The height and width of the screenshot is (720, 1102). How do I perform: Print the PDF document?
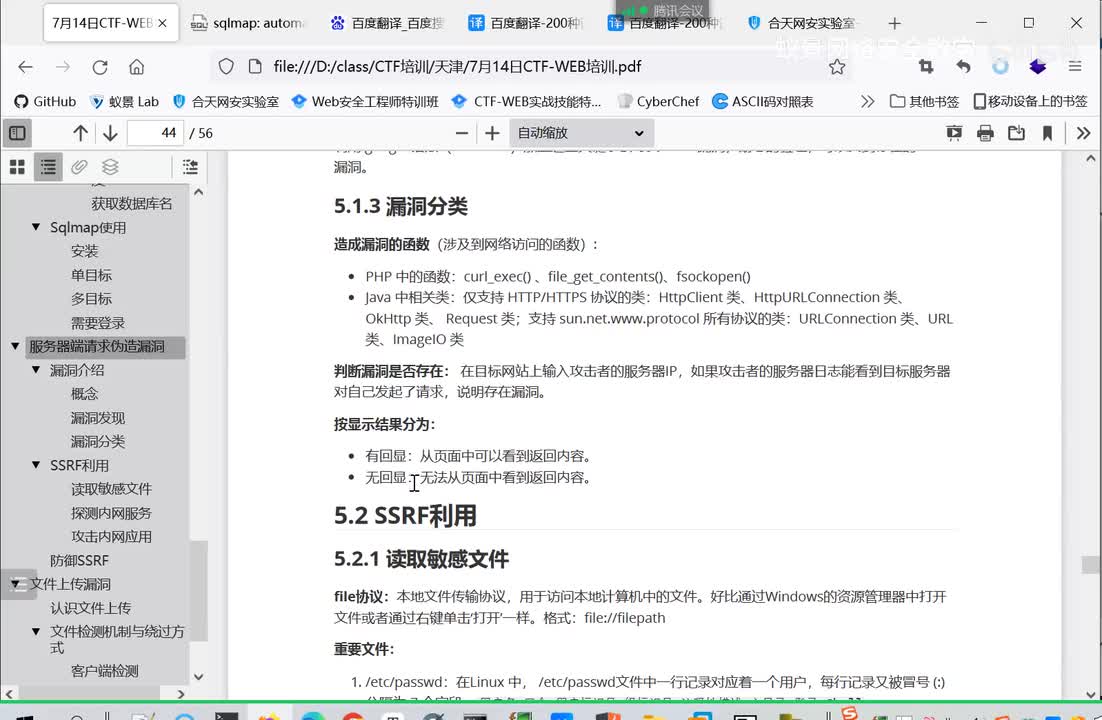(x=985, y=133)
